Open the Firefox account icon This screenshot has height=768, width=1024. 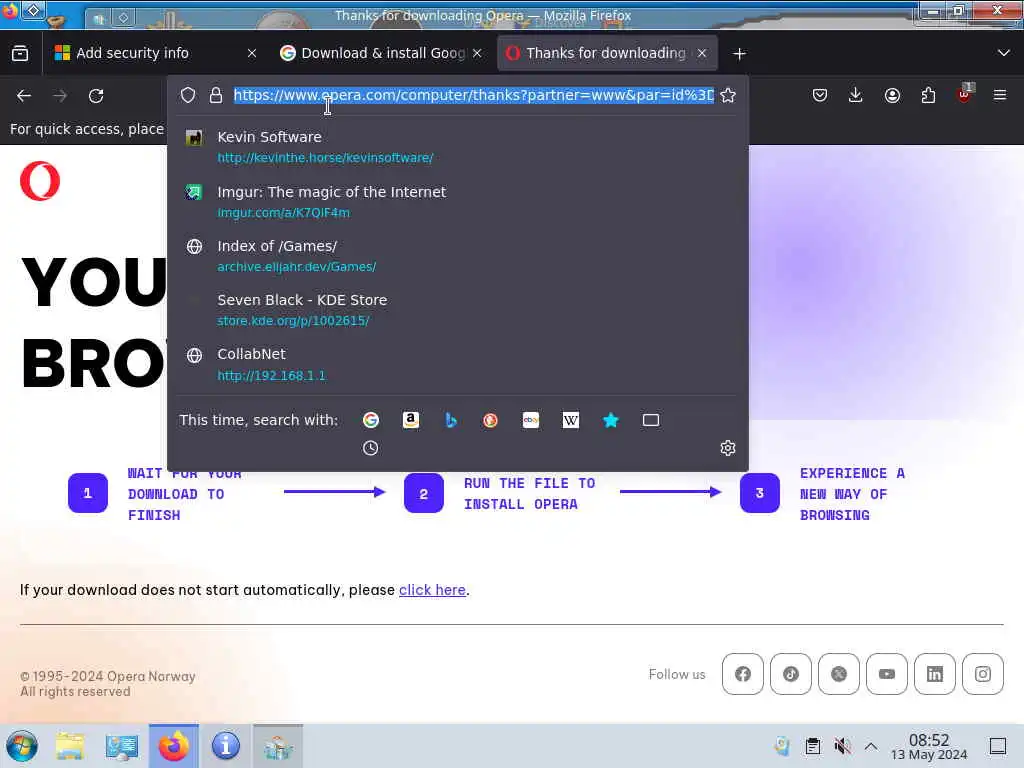(x=892, y=95)
